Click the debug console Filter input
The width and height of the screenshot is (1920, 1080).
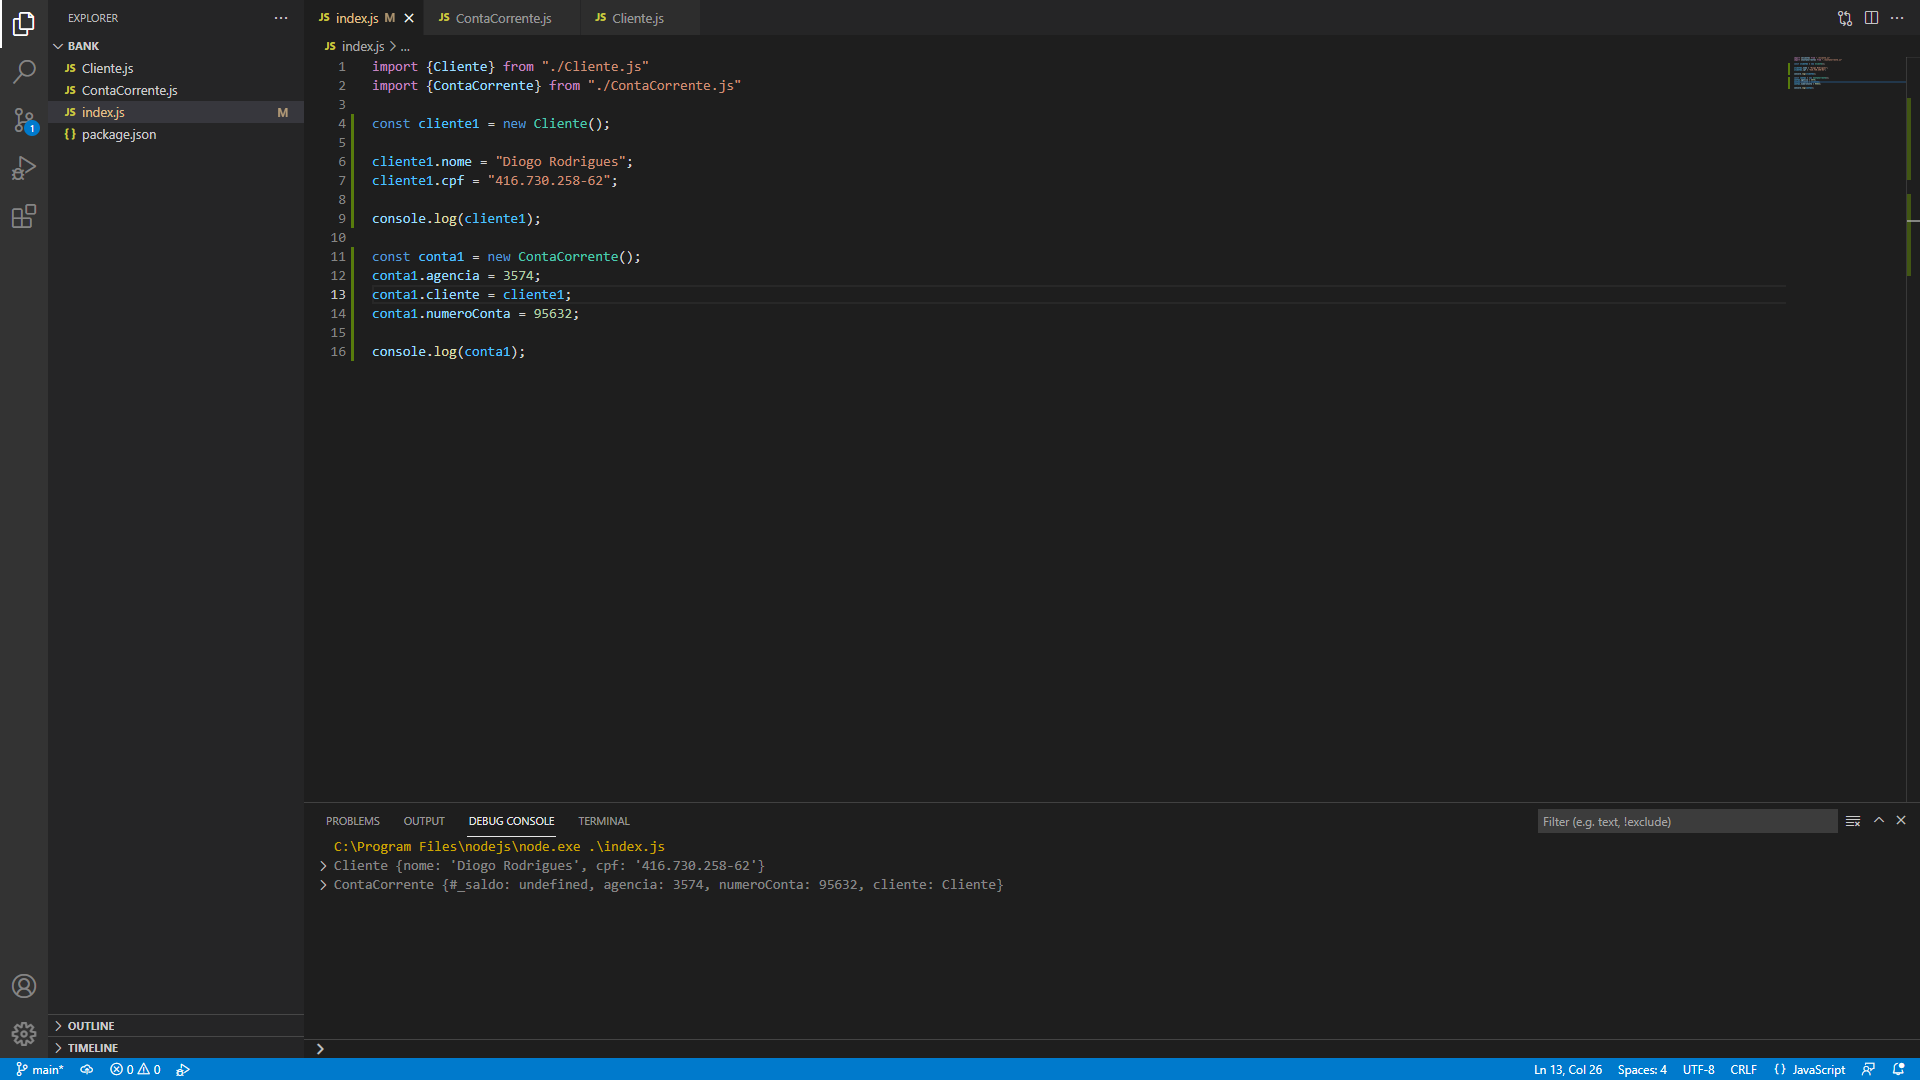[x=1687, y=822]
